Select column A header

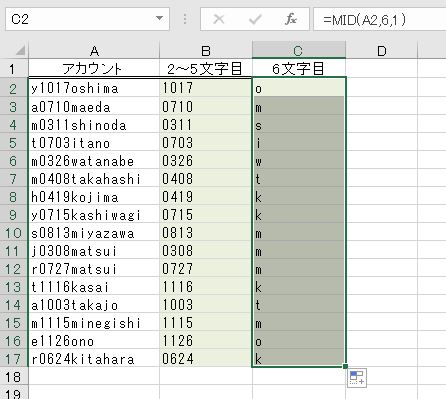click(94, 51)
